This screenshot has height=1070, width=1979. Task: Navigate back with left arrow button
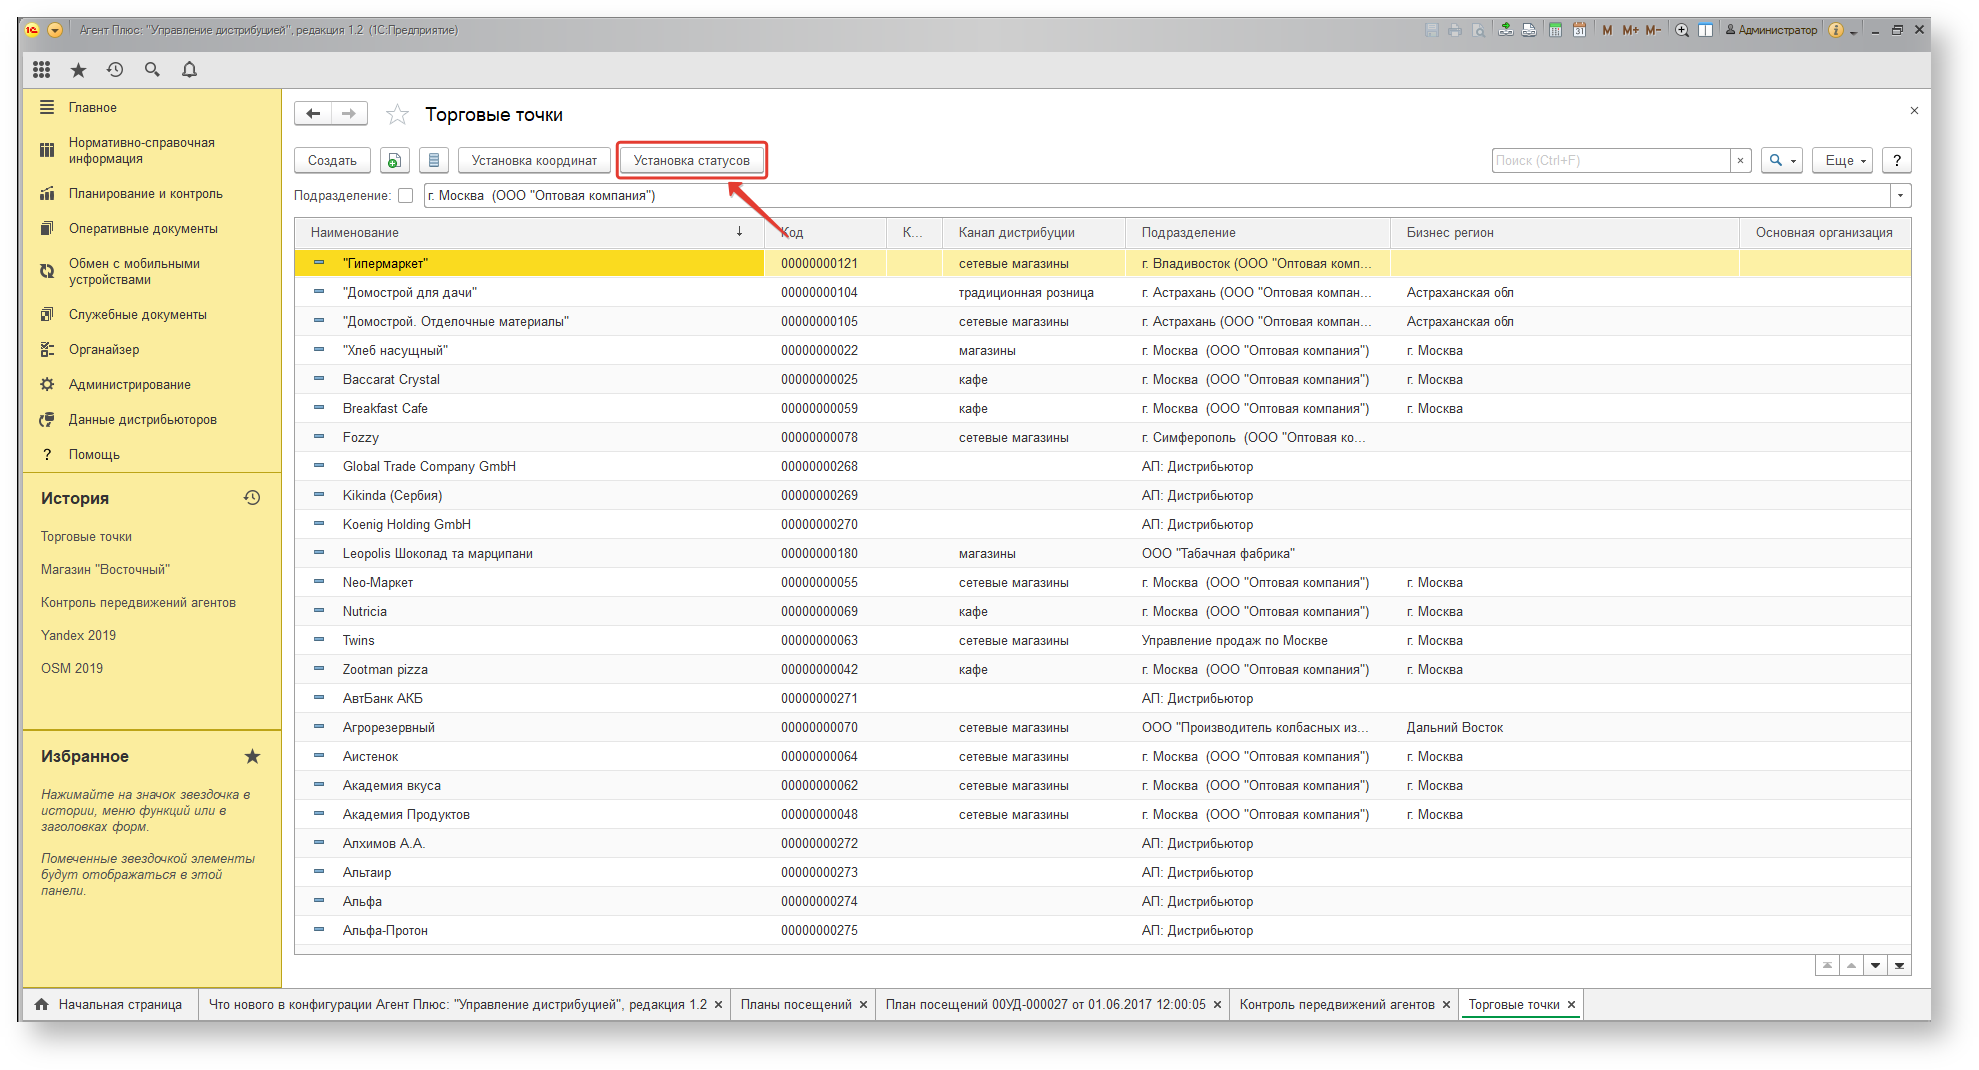[313, 114]
